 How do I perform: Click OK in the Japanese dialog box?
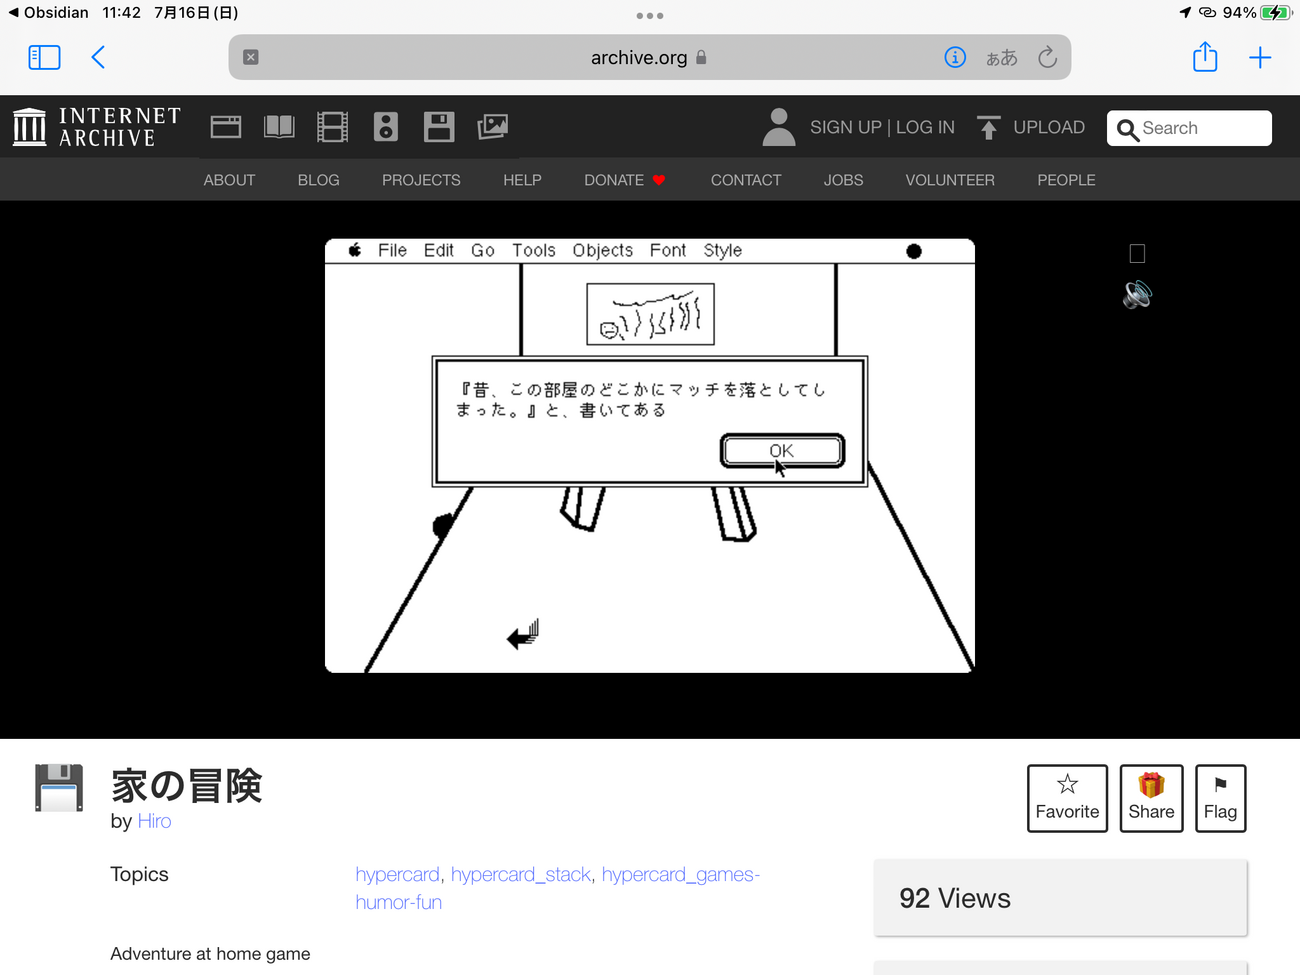(782, 451)
